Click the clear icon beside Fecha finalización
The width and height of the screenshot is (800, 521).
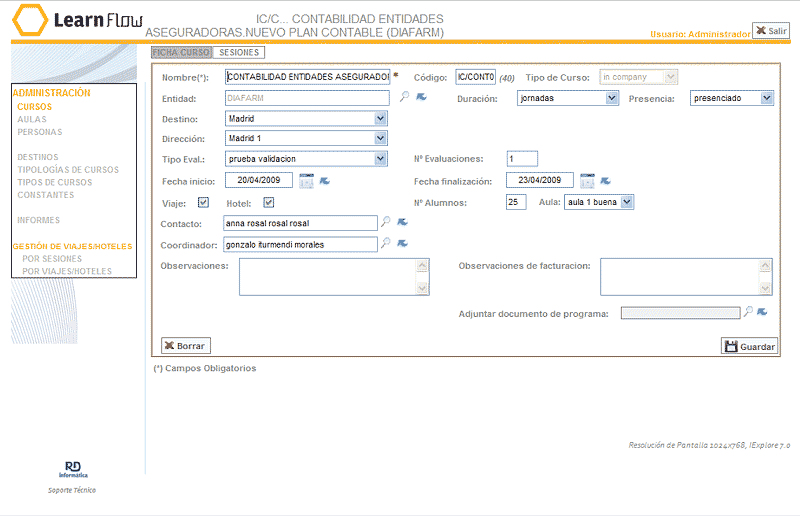click(606, 181)
